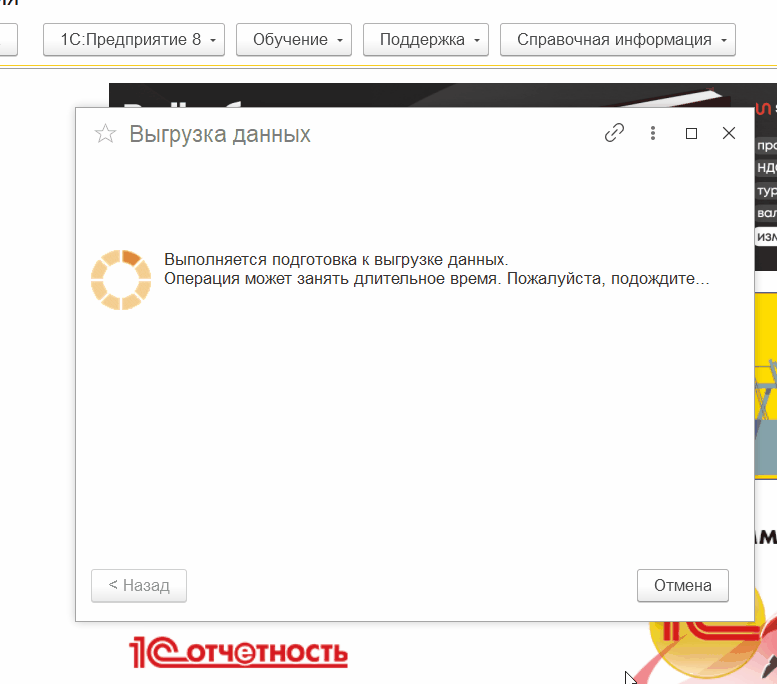Go back with the Назад button
The image size is (777, 684).
pyautogui.click(x=139, y=585)
